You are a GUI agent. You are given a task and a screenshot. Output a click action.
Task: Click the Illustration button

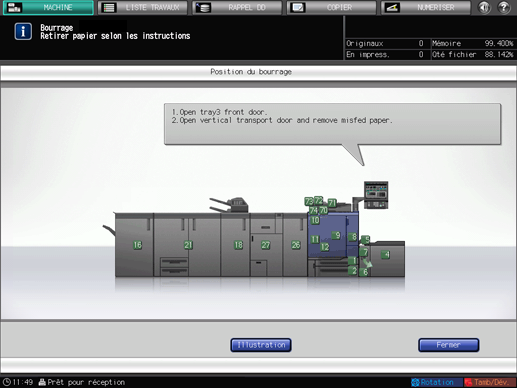click(x=261, y=345)
